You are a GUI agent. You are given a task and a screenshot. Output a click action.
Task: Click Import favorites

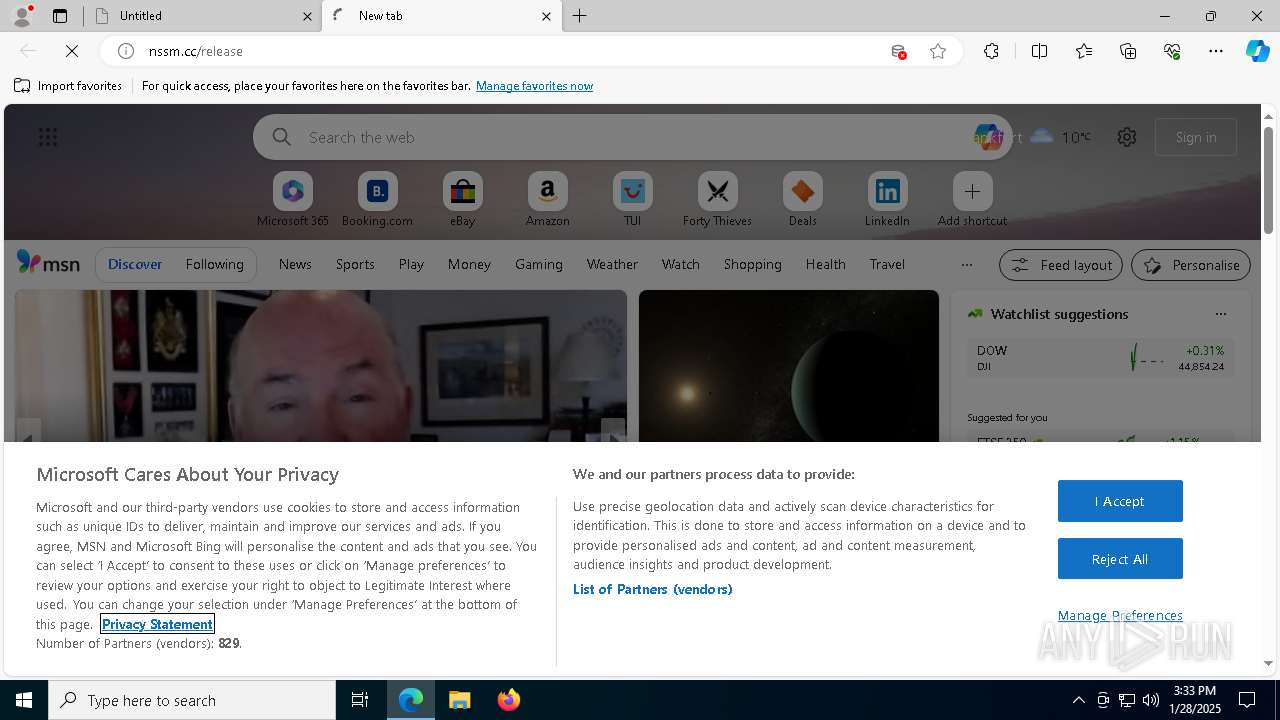(x=68, y=86)
